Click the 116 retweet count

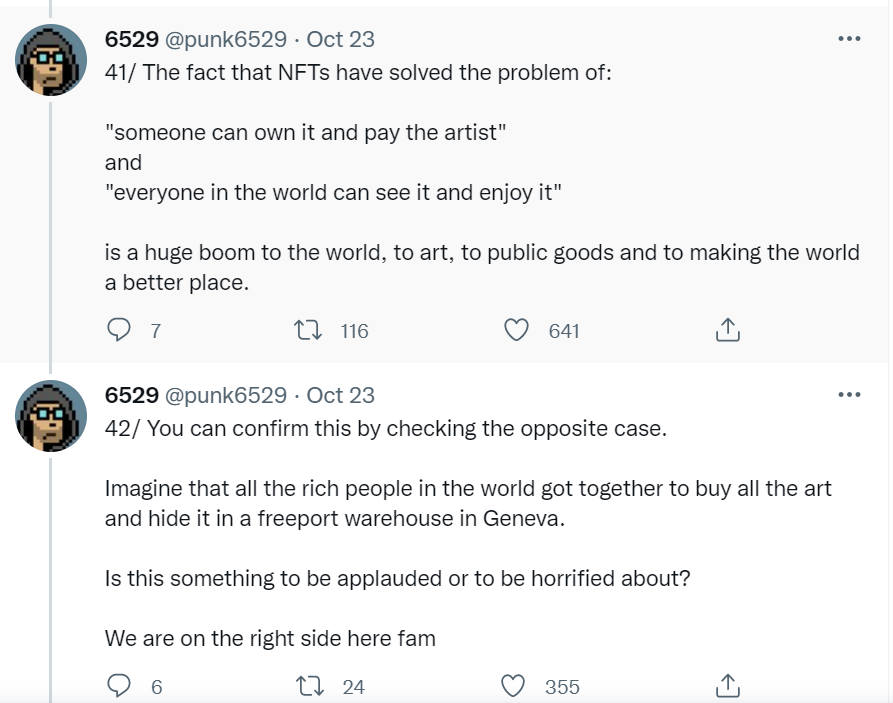point(354,331)
